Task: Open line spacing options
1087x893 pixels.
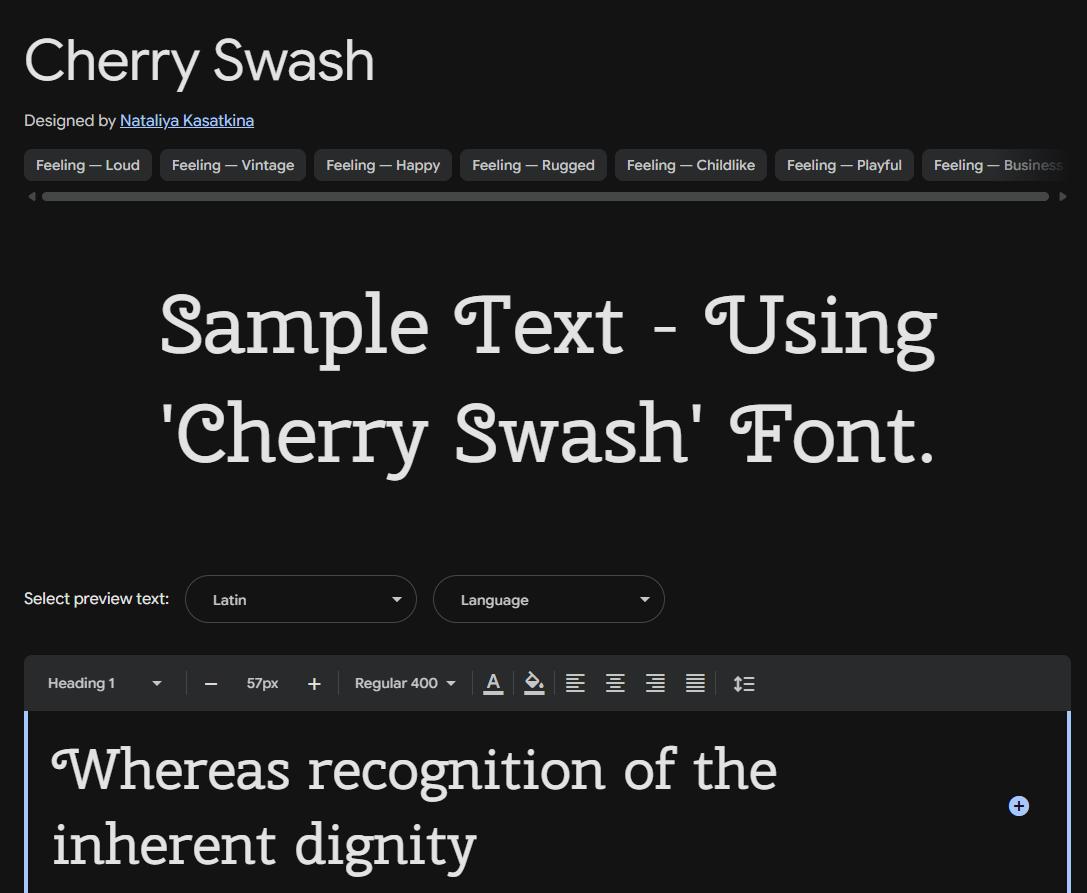Action: coord(744,684)
